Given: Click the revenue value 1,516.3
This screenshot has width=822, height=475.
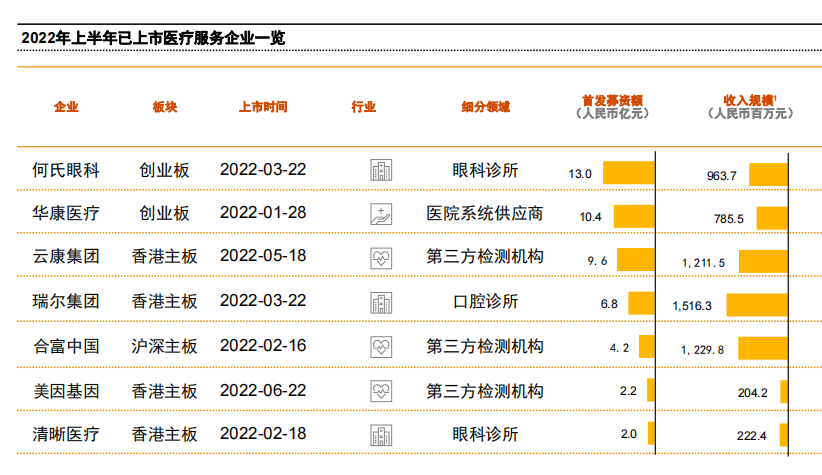Looking at the screenshot, I should coord(692,306).
